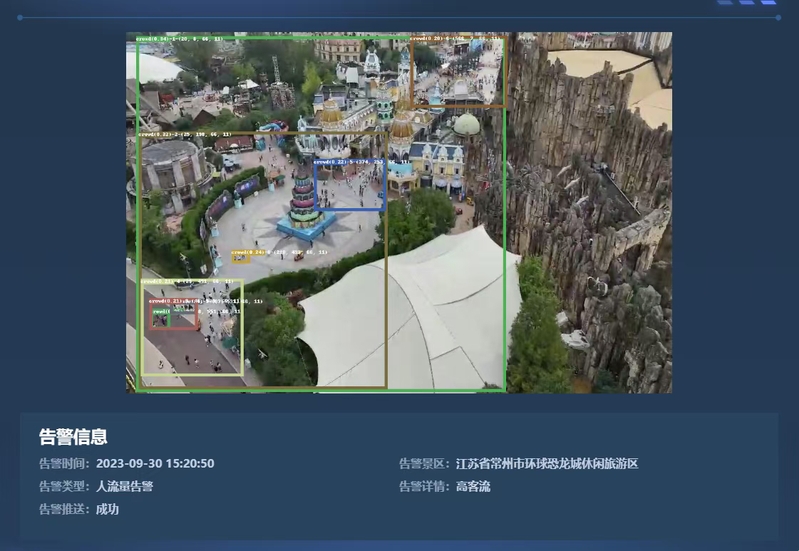Click the push status value 成功
Screen dimensions: 799x551
coord(107,510)
